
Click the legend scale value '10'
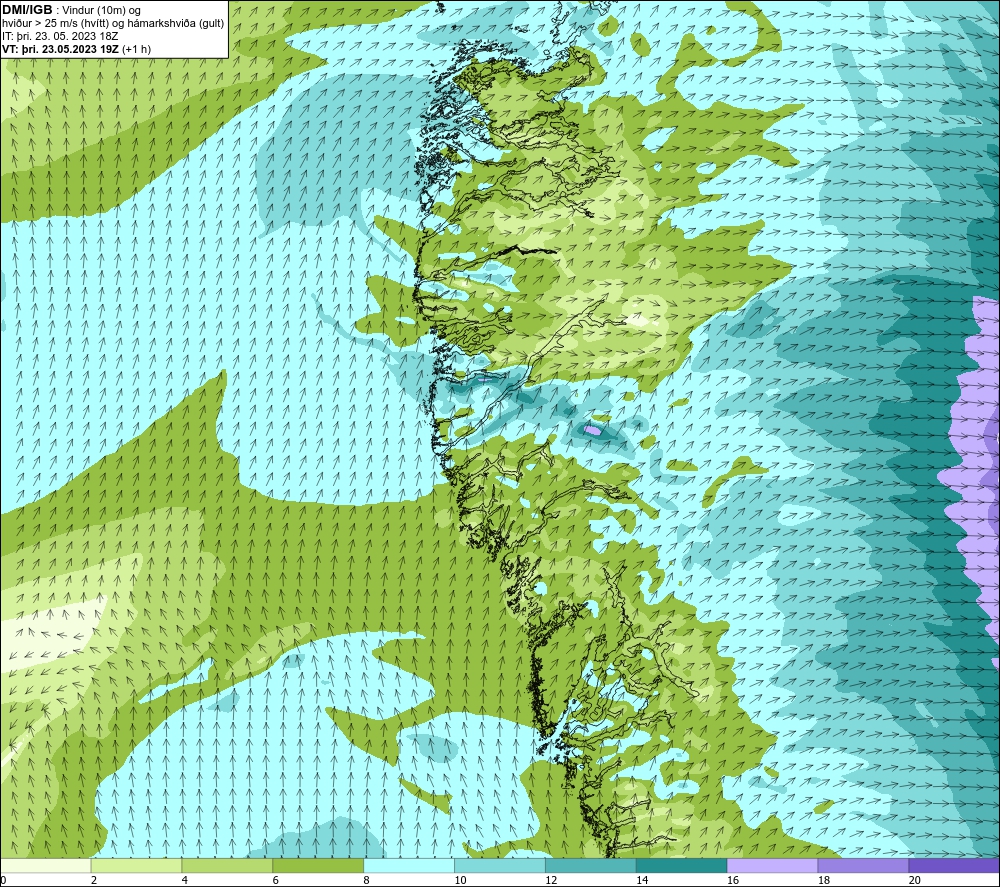click(x=460, y=880)
